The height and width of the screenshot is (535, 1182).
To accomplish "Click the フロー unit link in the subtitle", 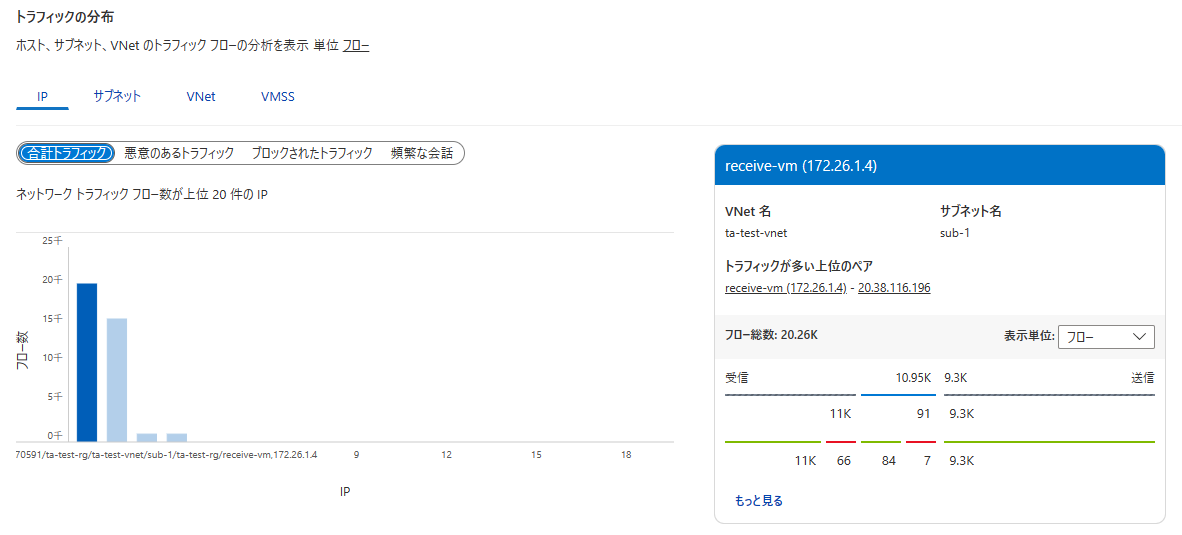I will 356,46.
